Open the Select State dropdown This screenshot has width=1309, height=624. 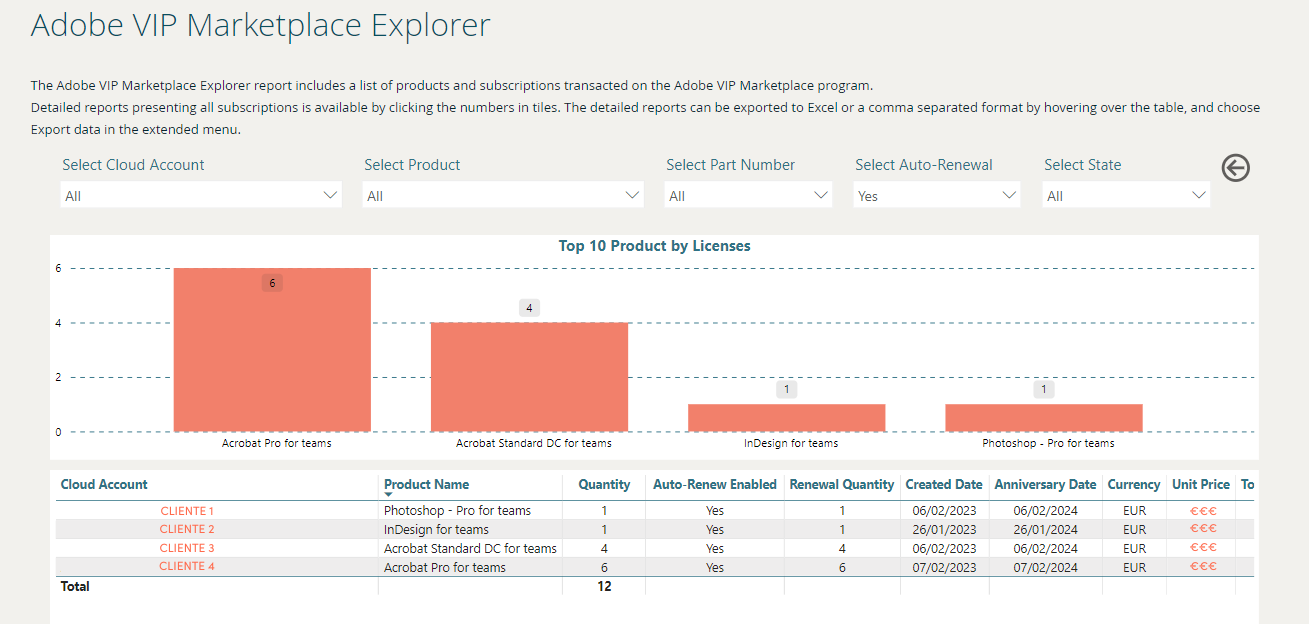tap(1127, 196)
